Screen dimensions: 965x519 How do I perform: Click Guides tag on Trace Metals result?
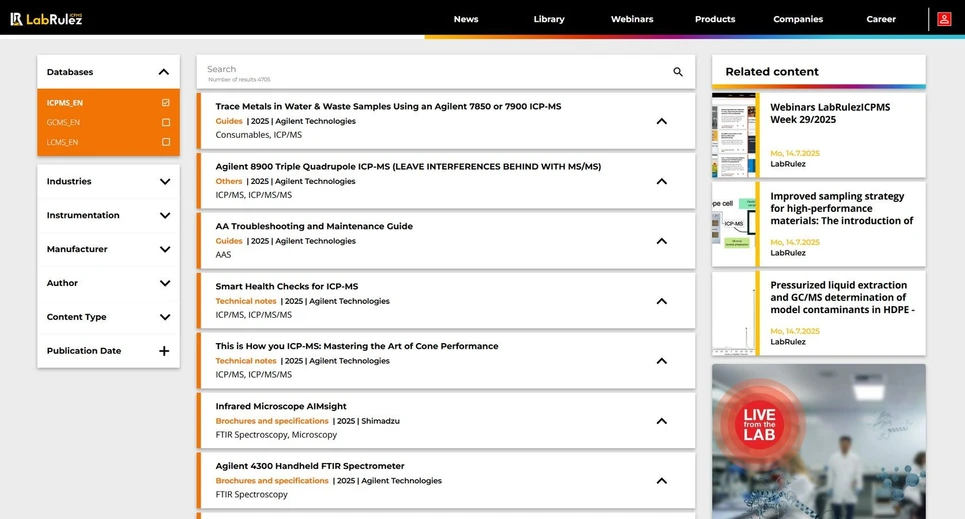(229, 121)
